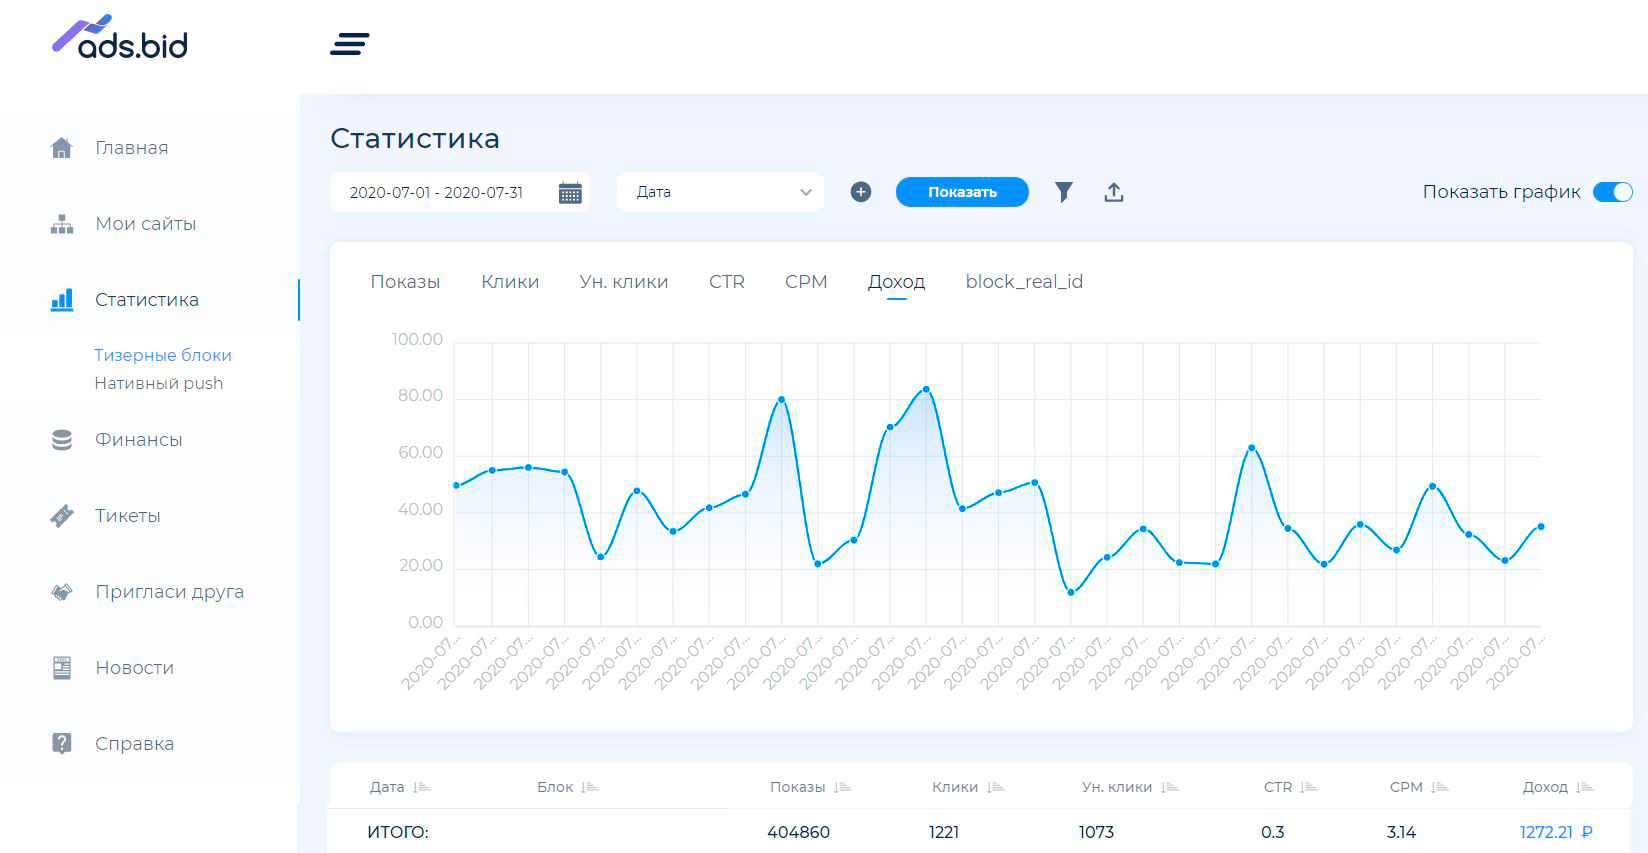
Task: Click the export upload icon
Action: (x=1114, y=192)
